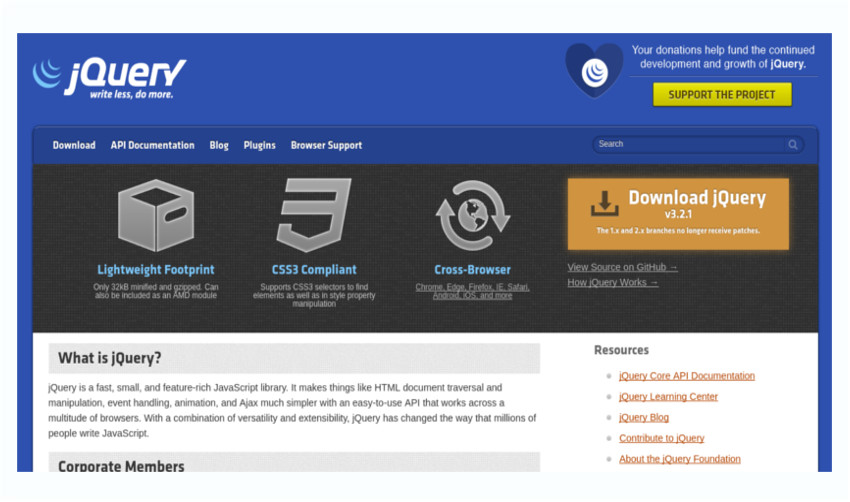Open How jQuery Works link
This screenshot has width=850, height=502.
(613, 282)
